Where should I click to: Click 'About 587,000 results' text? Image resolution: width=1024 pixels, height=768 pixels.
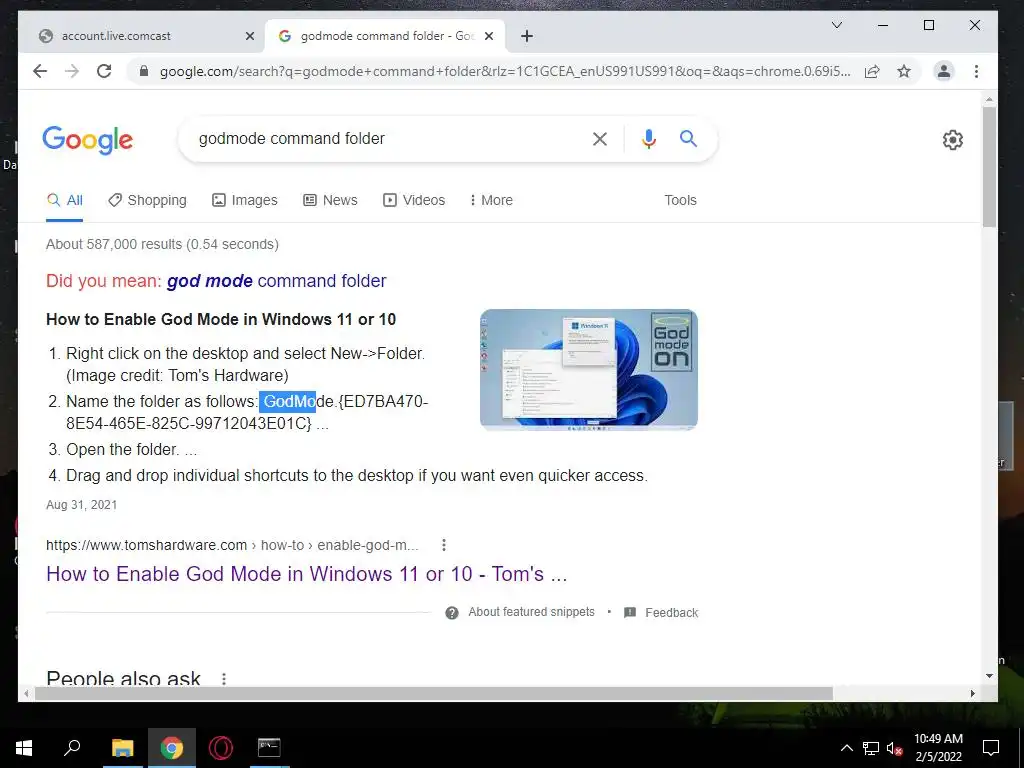click(162, 244)
